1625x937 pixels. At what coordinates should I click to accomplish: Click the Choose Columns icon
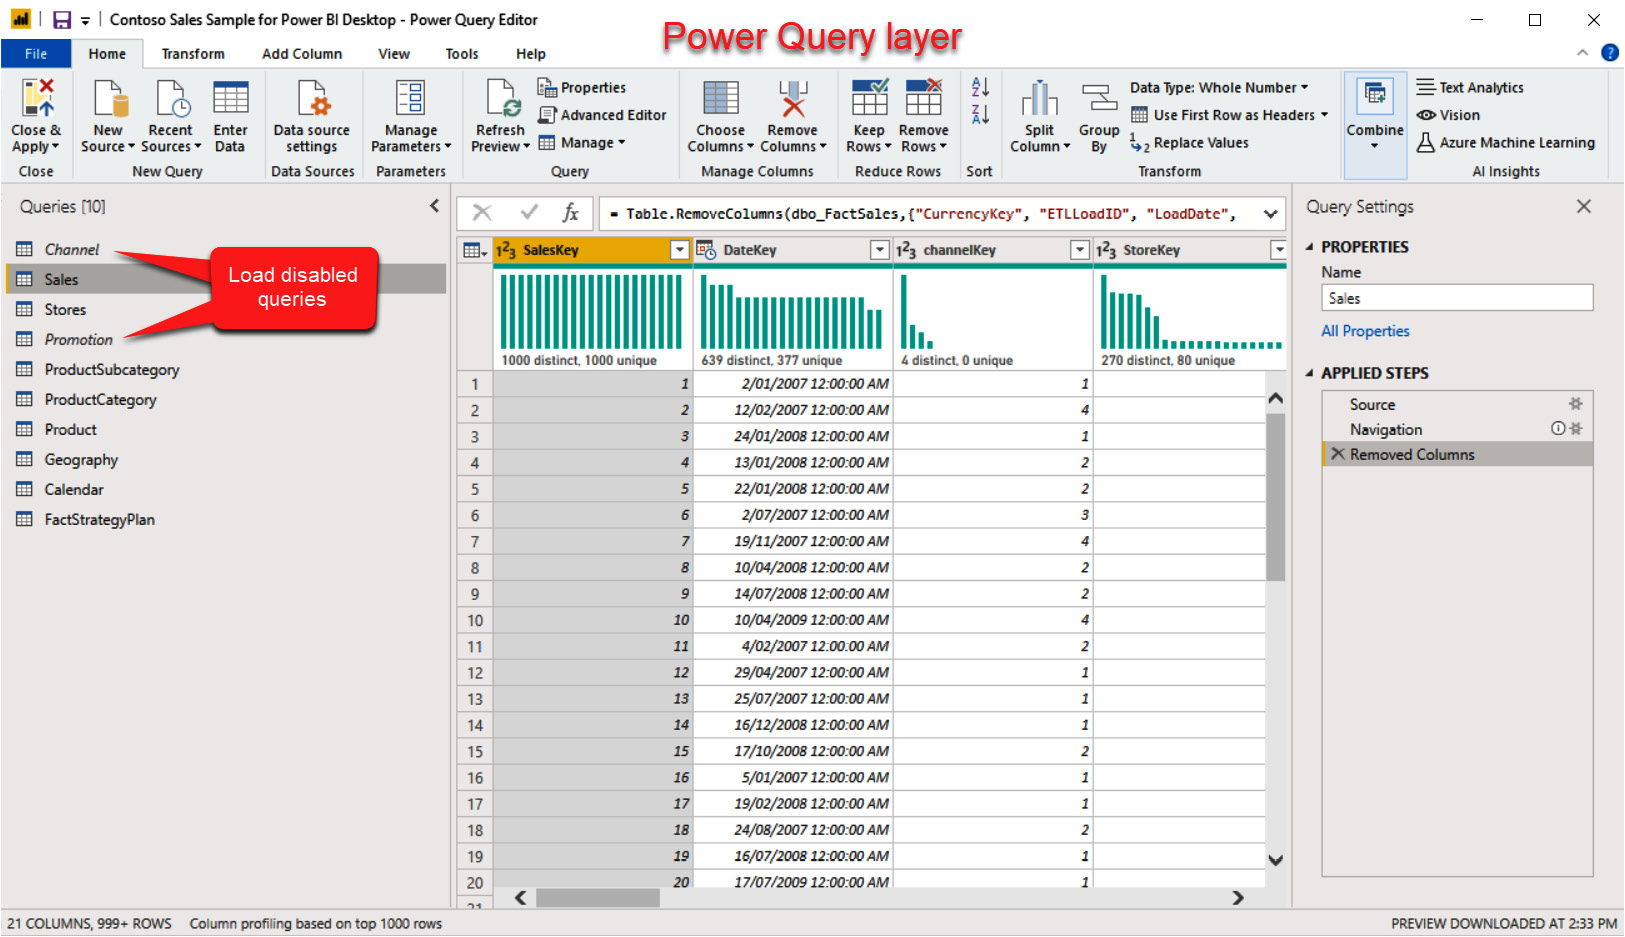tap(721, 98)
